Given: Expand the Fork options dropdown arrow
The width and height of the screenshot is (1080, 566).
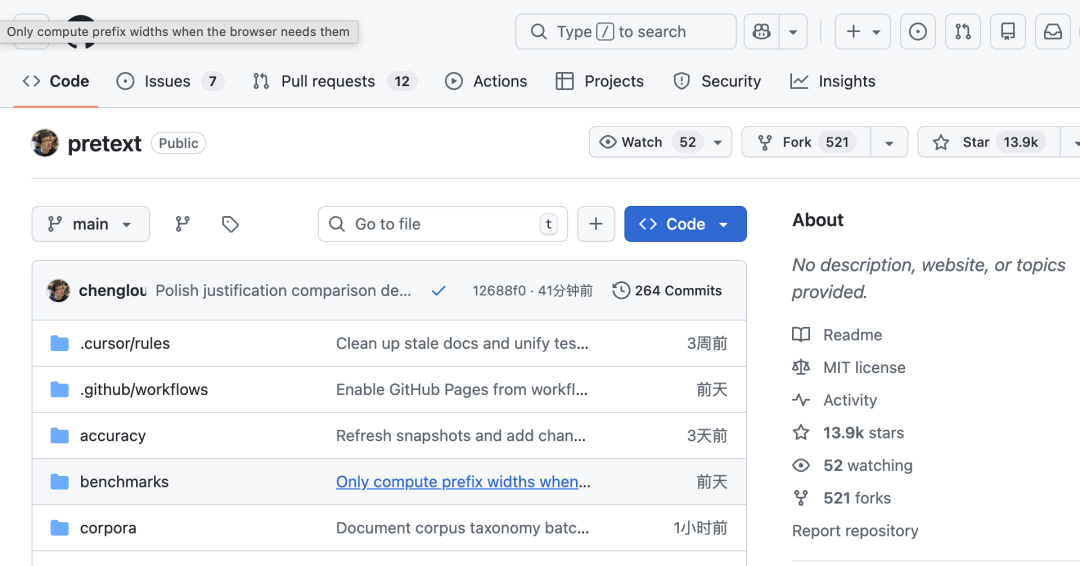Looking at the screenshot, I should tap(889, 143).
